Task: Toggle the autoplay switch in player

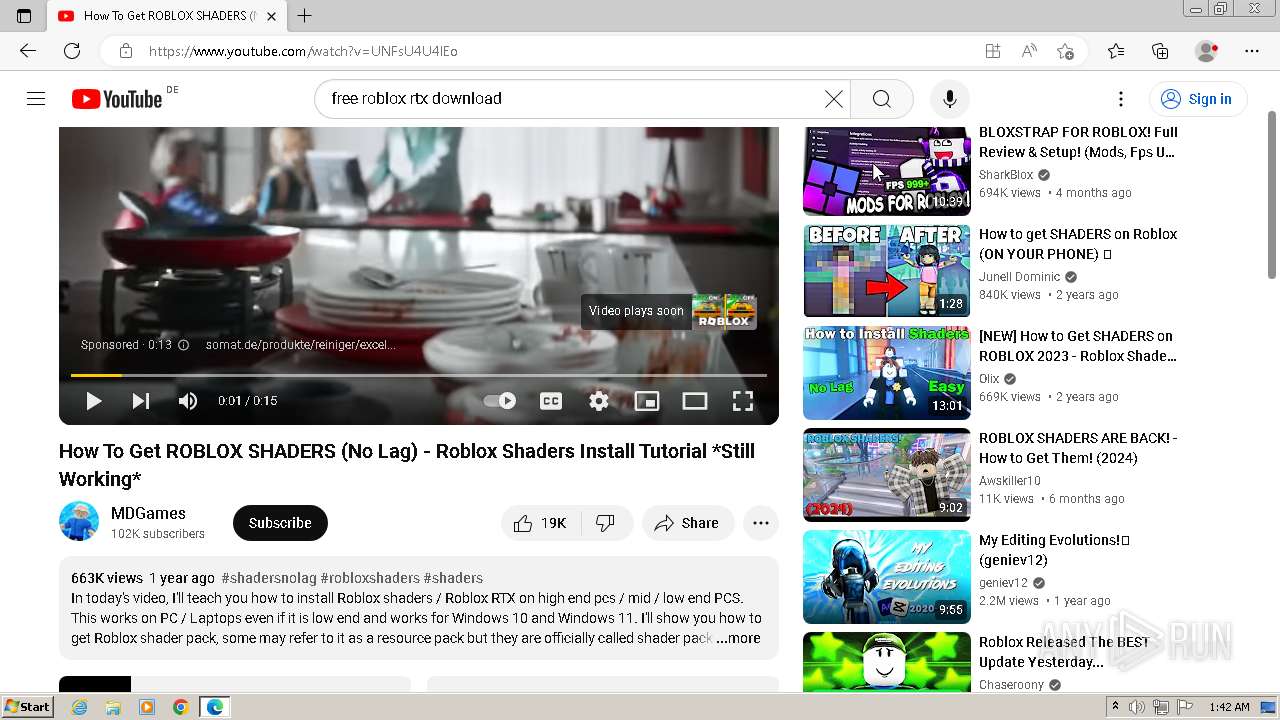Action: point(500,401)
